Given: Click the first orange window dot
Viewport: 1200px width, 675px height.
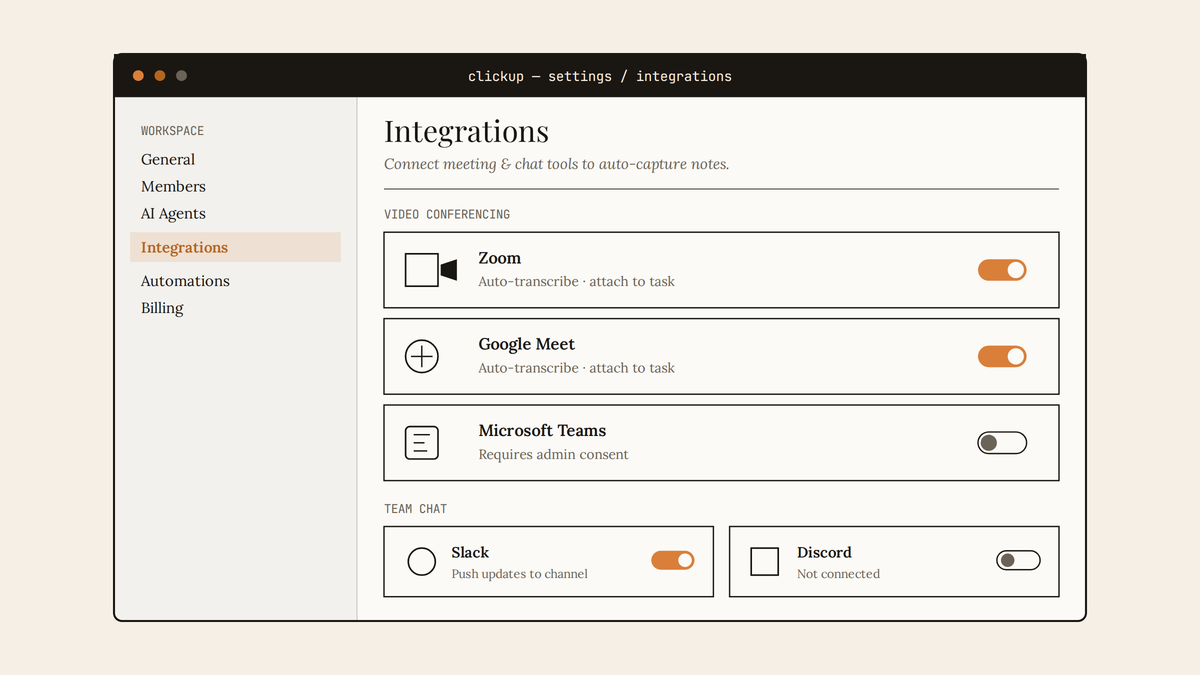Looking at the screenshot, I should 138,76.
